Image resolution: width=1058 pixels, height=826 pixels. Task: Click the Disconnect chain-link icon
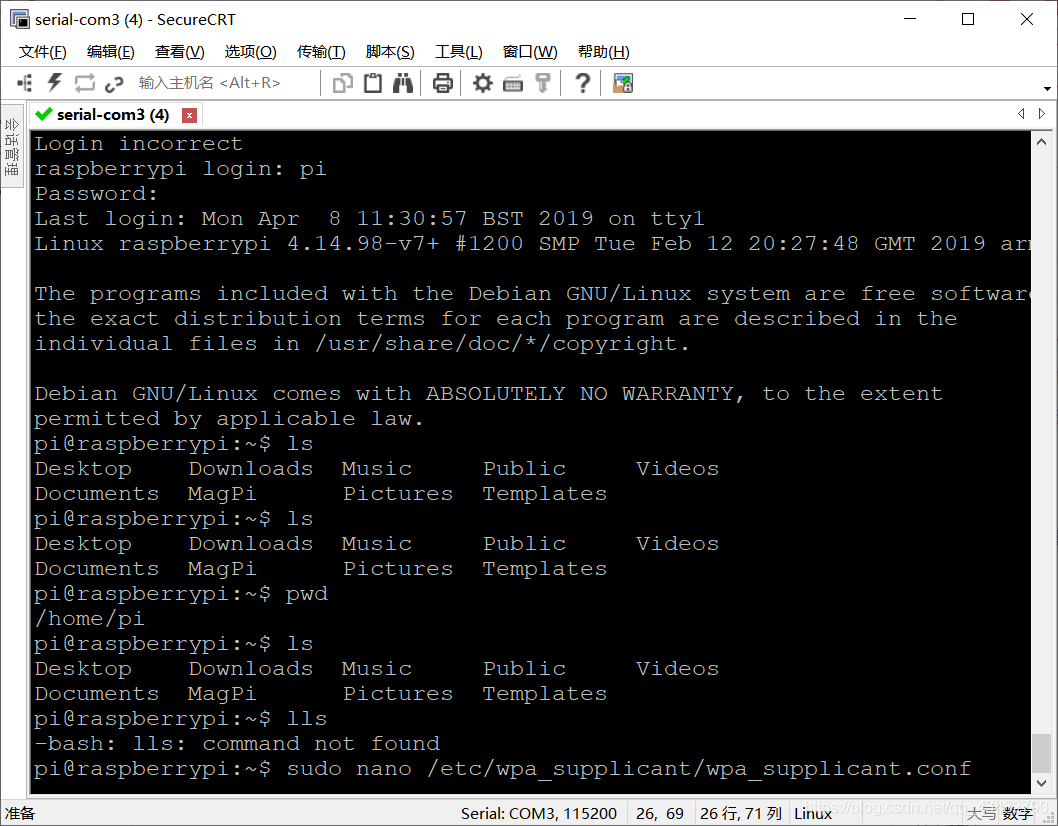(114, 83)
